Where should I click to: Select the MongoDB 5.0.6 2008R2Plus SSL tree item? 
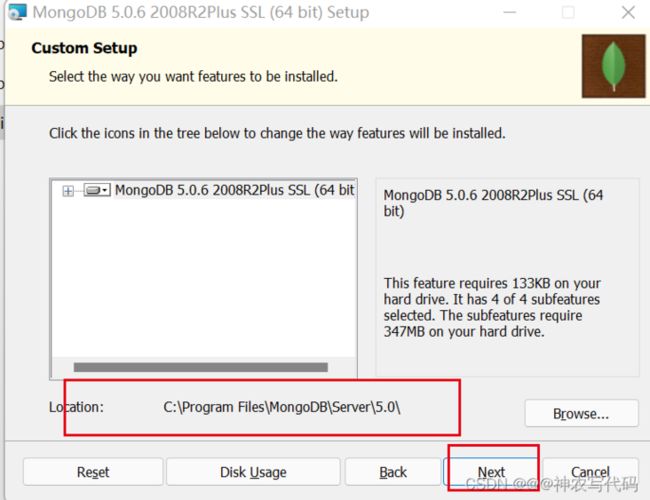[x=235, y=190]
